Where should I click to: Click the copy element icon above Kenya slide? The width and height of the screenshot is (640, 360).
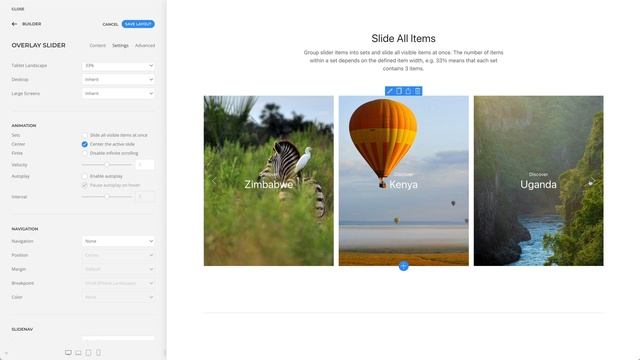click(x=399, y=91)
